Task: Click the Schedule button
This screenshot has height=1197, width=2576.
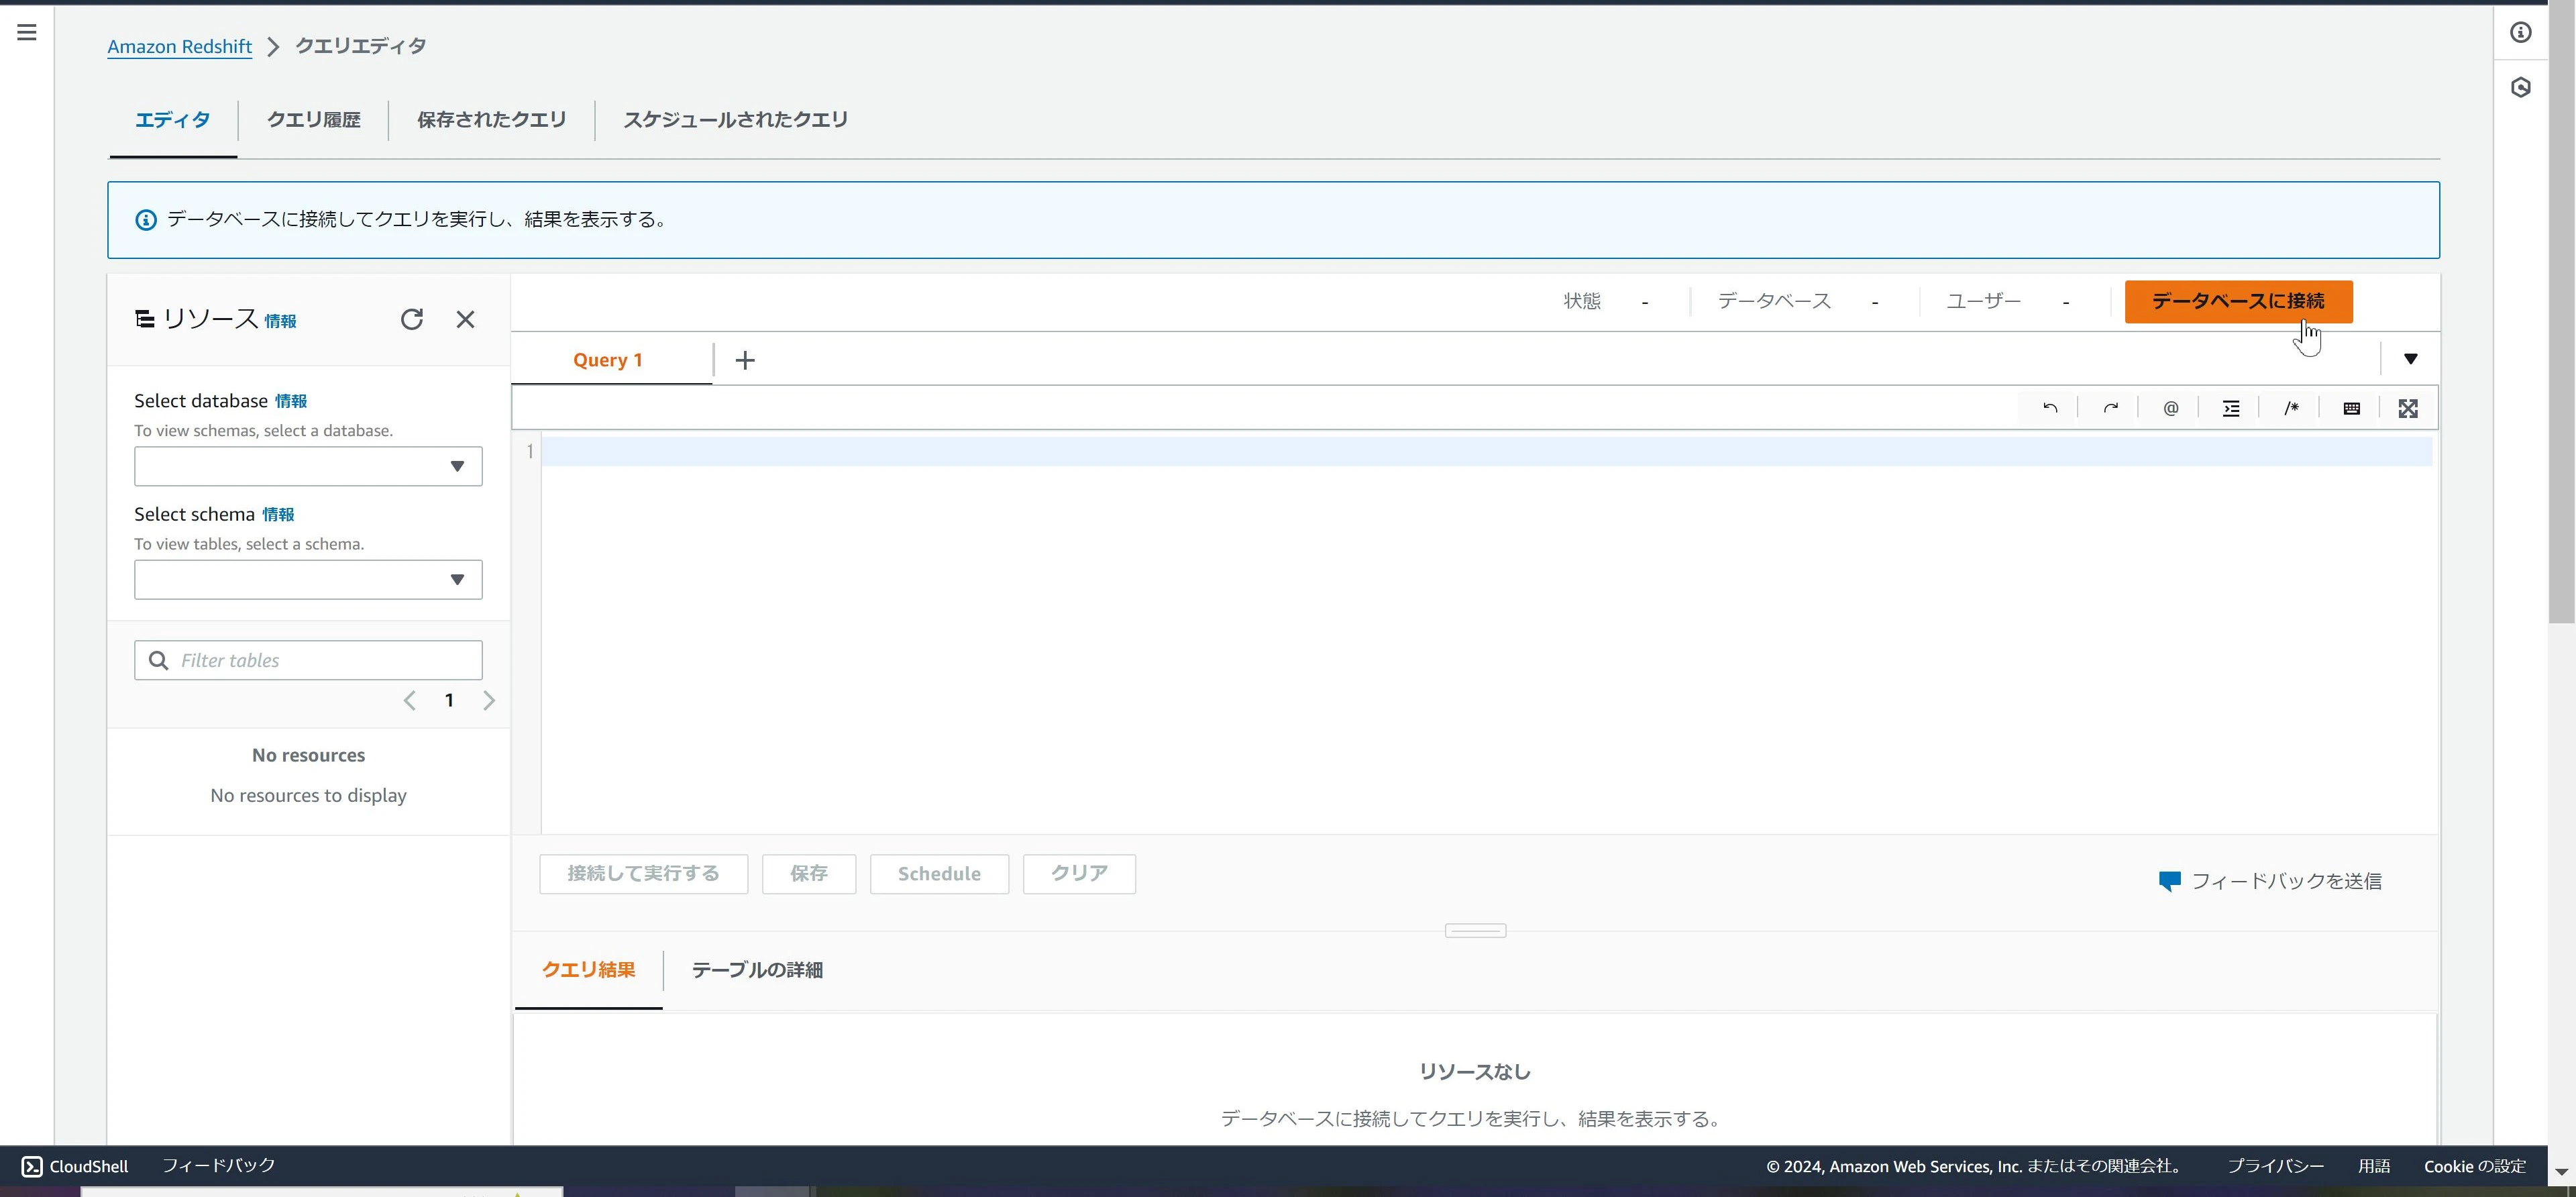Action: (x=939, y=874)
